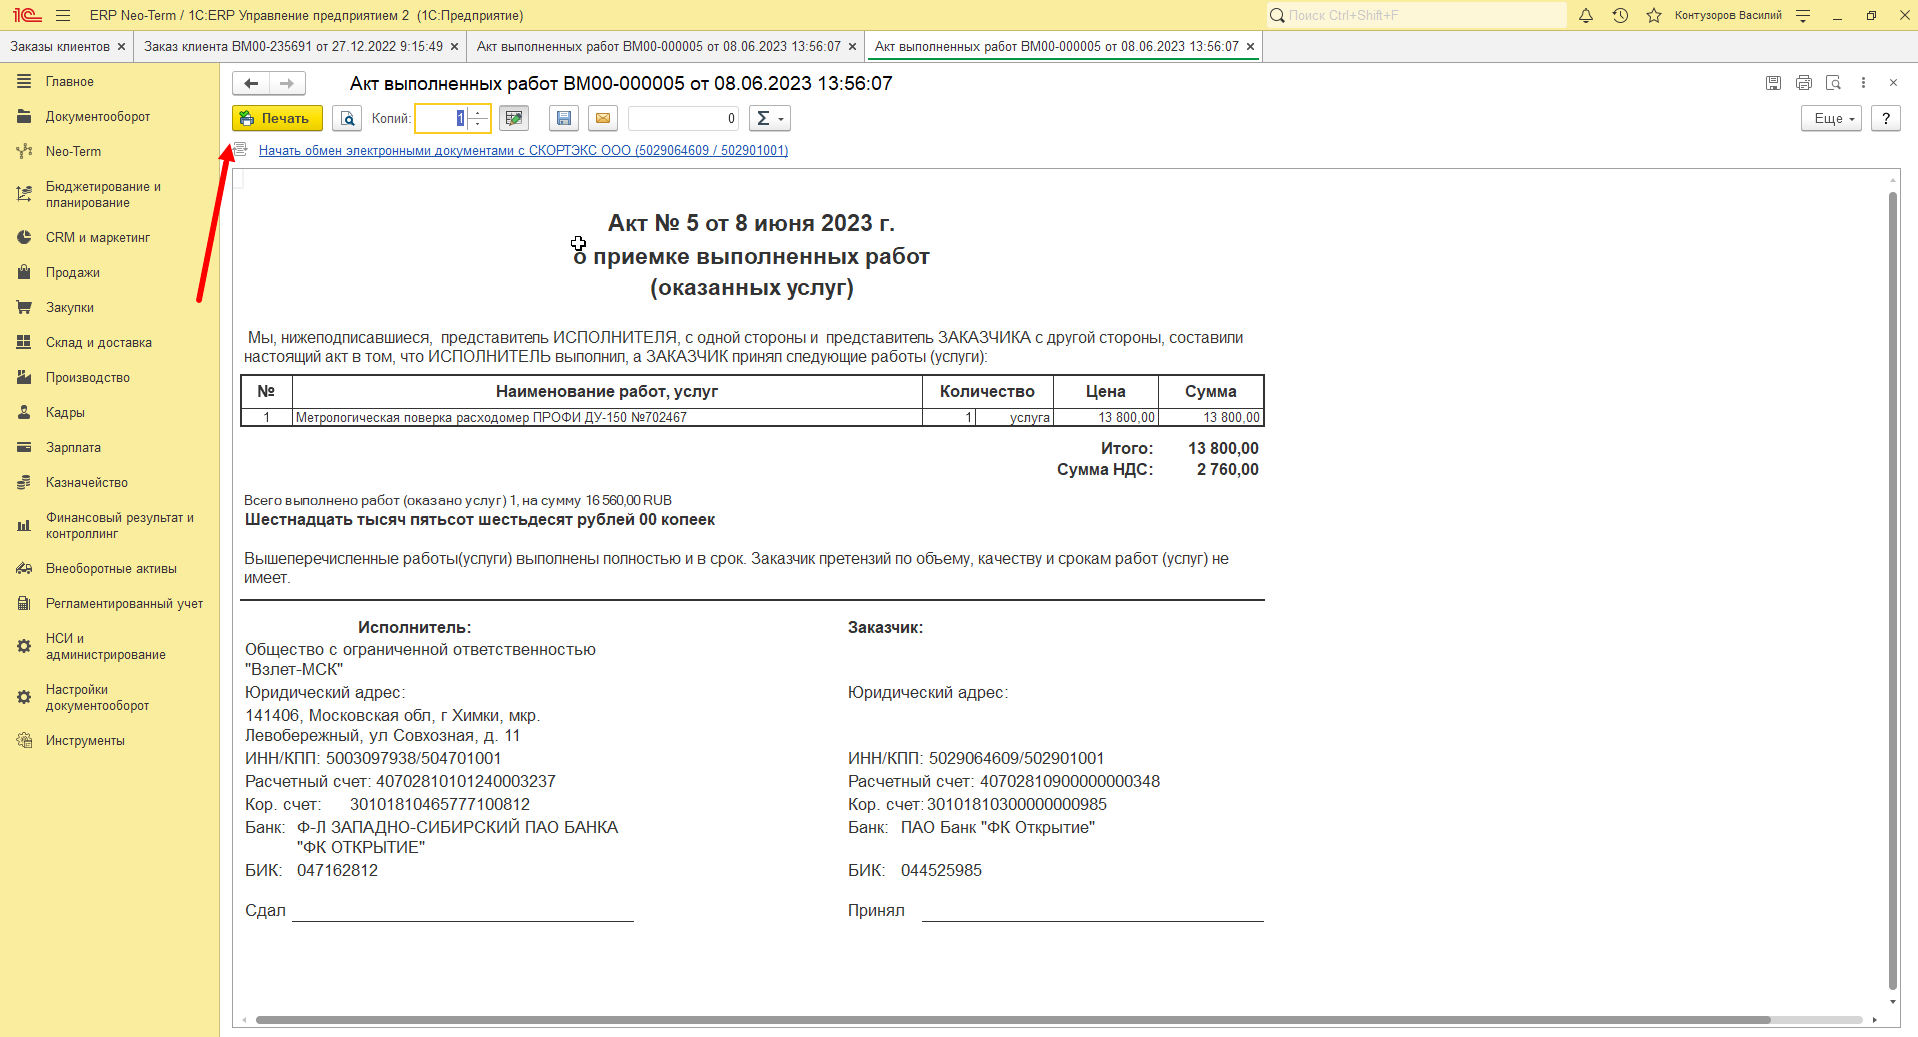Click the Склад и доставка icon in the sidebar

click(24, 342)
